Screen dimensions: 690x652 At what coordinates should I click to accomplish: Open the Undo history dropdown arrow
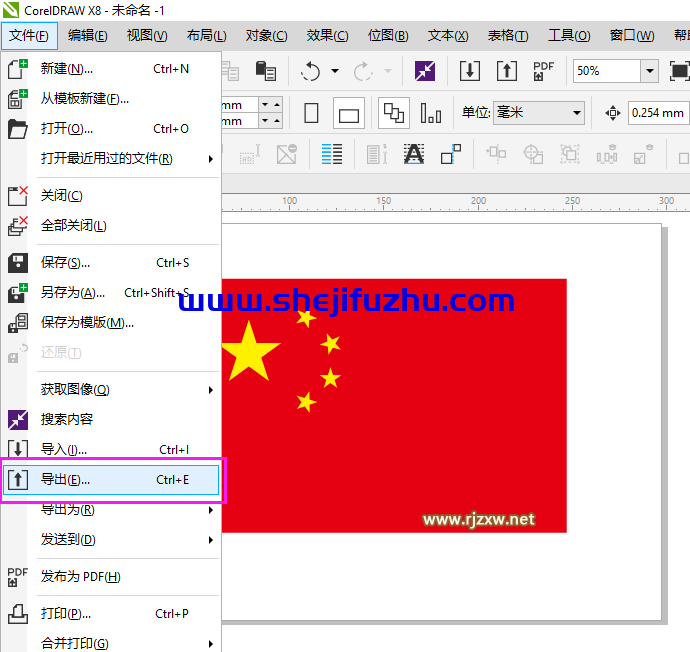pyautogui.click(x=335, y=71)
